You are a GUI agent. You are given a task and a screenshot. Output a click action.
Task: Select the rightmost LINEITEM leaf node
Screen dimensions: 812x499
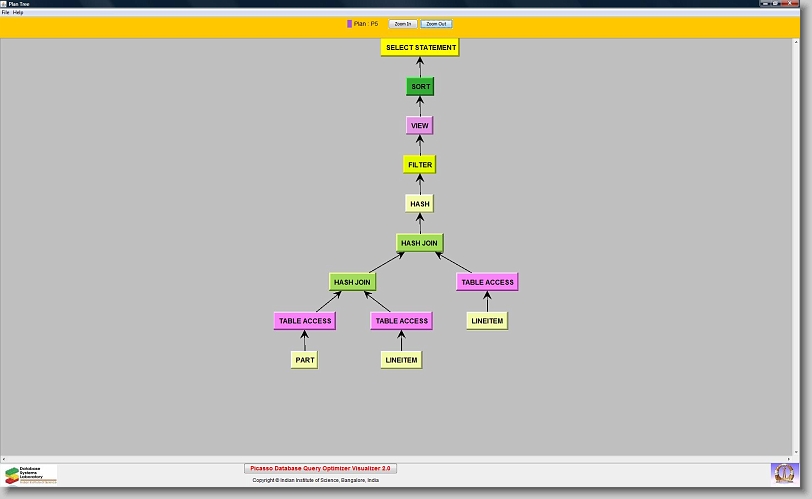tap(487, 321)
